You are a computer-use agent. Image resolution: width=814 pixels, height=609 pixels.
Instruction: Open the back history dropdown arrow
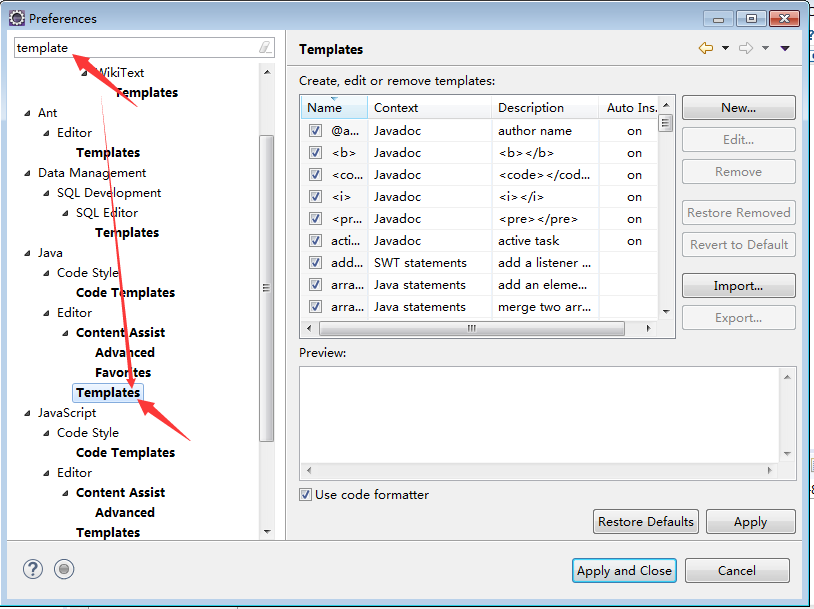click(725, 48)
